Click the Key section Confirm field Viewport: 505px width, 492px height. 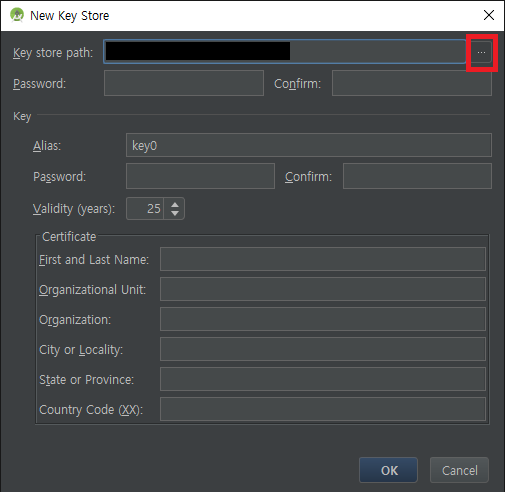click(417, 176)
